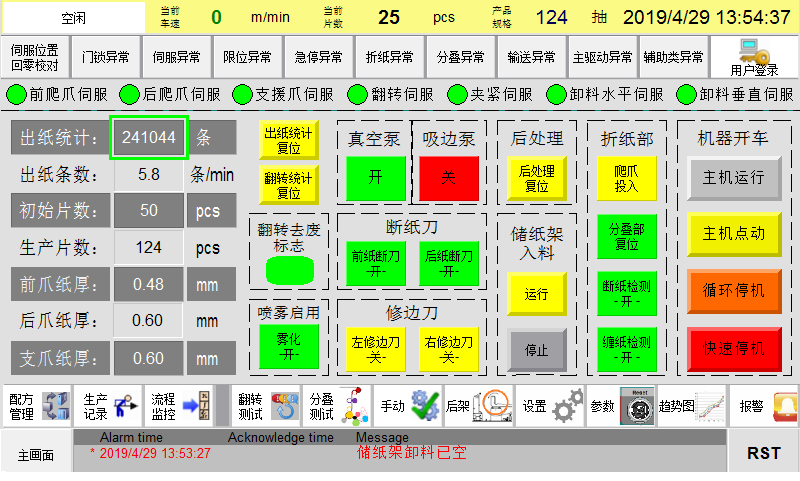Viewport: 800px width, 481px height.
Task: Open 生产记录 production record
Action: pos(108,406)
